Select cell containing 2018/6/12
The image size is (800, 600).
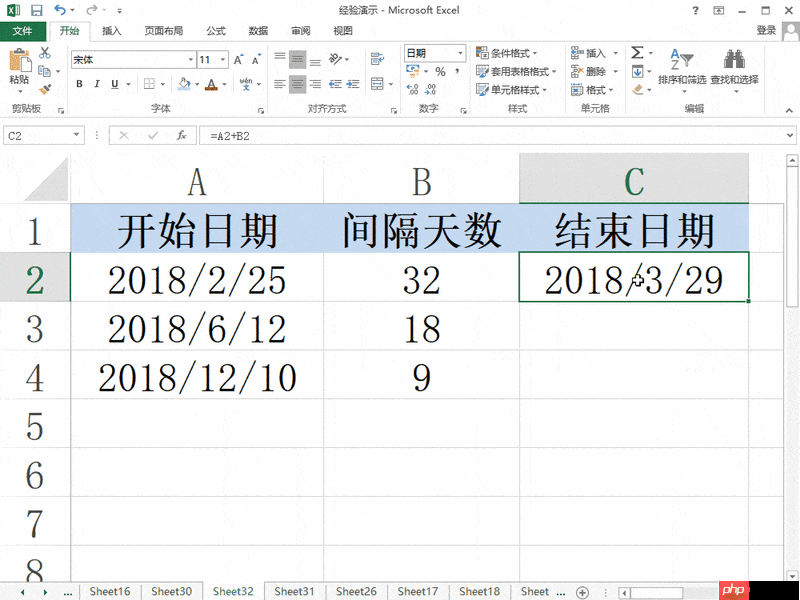(x=197, y=328)
